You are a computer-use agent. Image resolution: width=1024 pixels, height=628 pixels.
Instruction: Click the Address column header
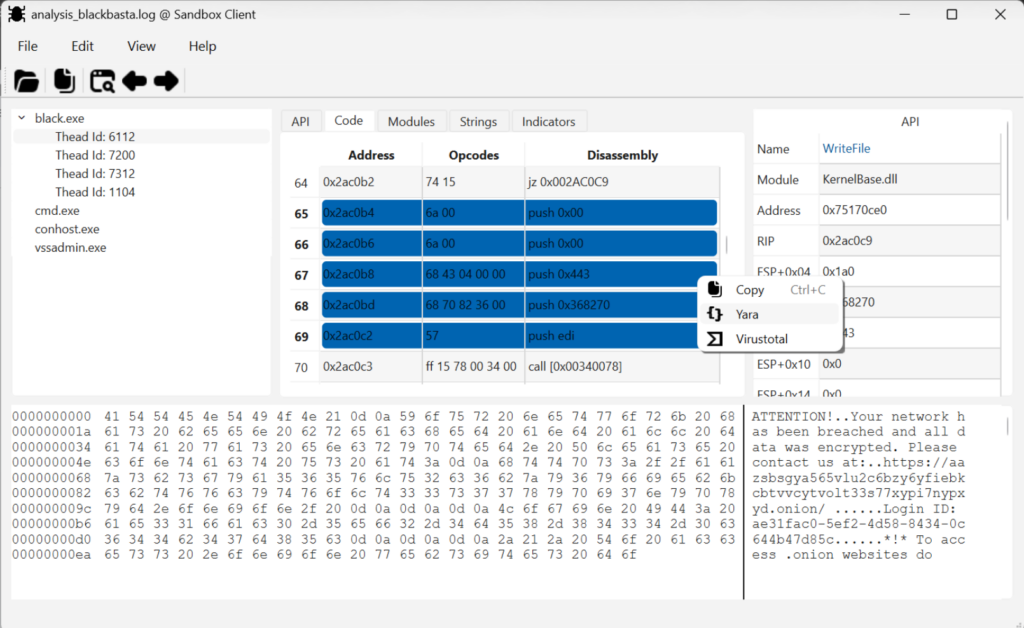(371, 155)
